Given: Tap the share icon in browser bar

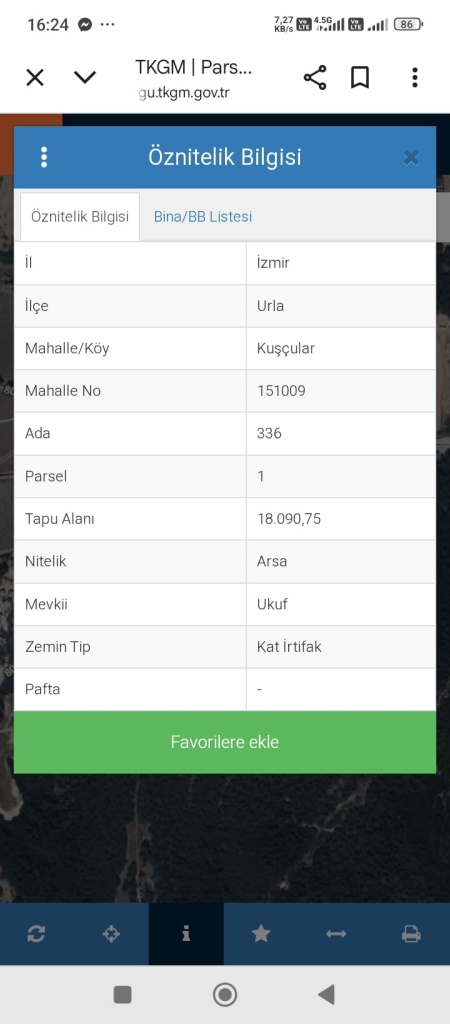Looking at the screenshot, I should 315,78.
